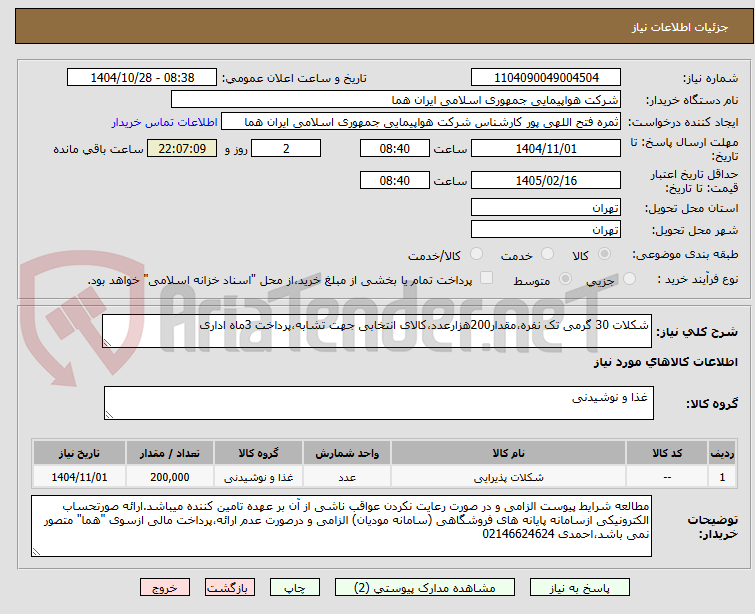Screen dimensions: 755x614
Task: Click the خروج exit button
Action: [165, 588]
